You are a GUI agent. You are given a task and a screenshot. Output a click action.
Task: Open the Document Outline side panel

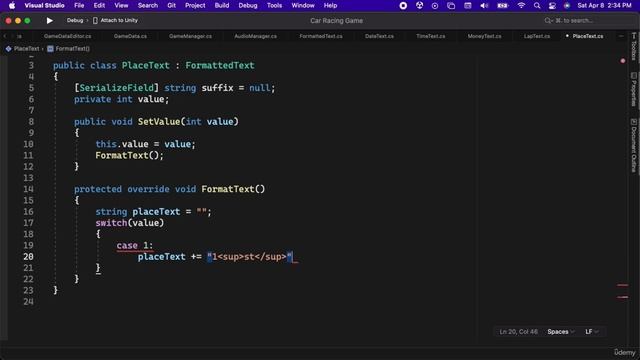[633, 145]
